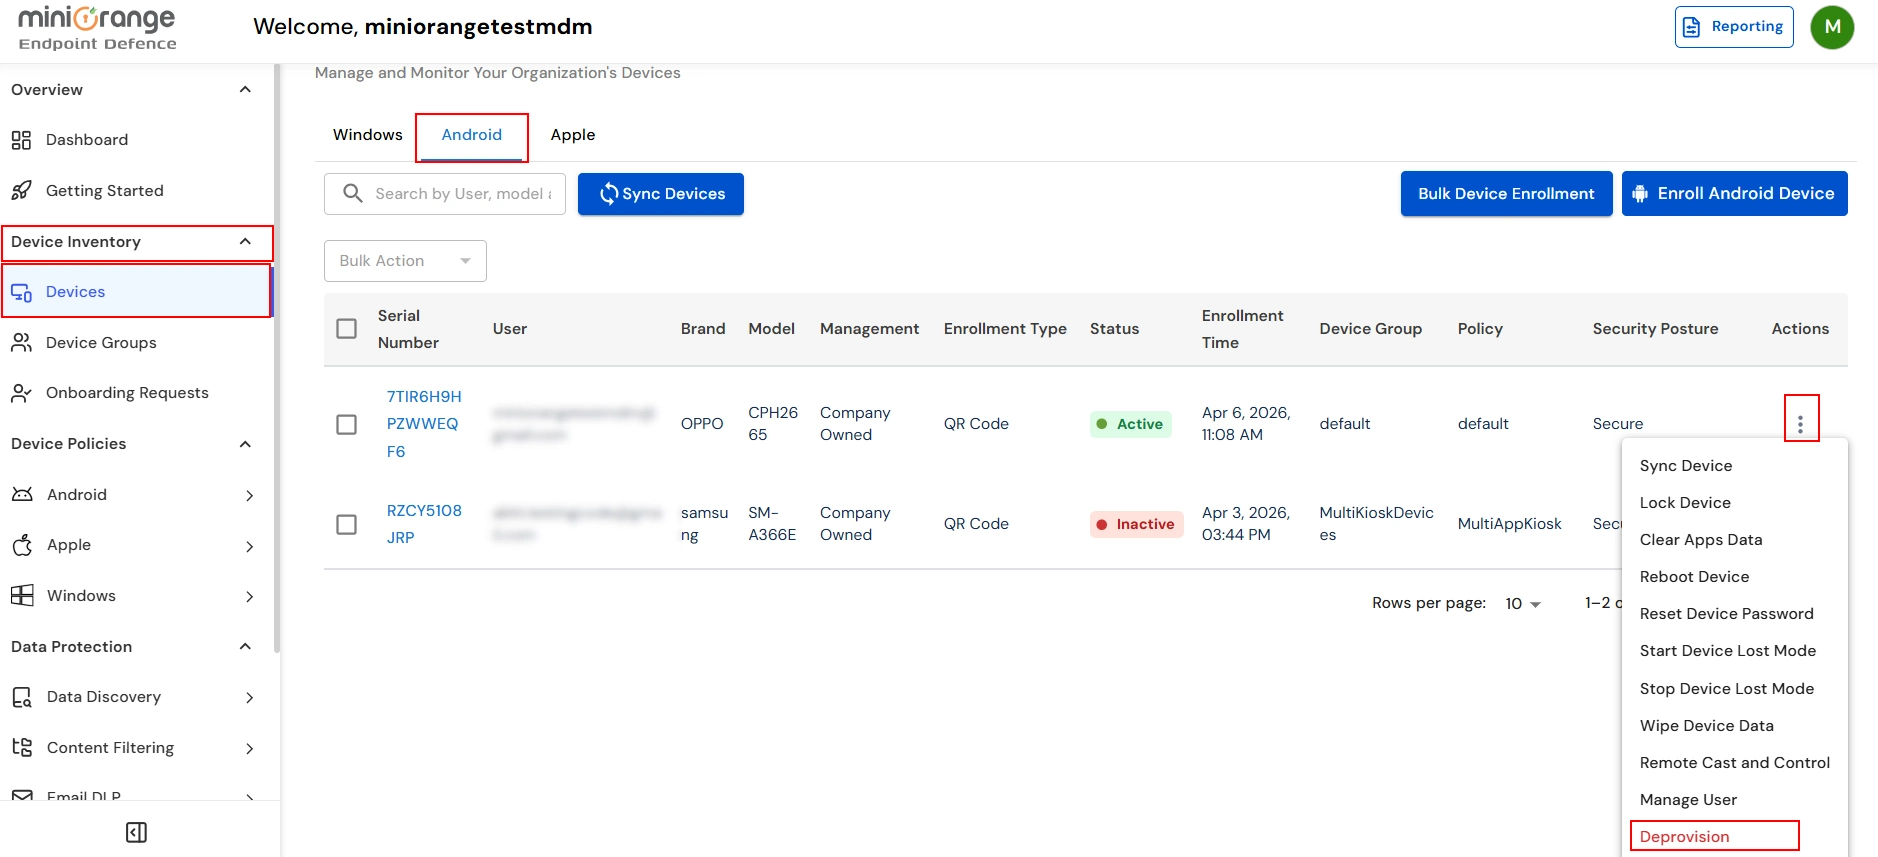Click the MultiAppKiosk policy cell
This screenshot has width=1878, height=857.
coord(1509,524)
